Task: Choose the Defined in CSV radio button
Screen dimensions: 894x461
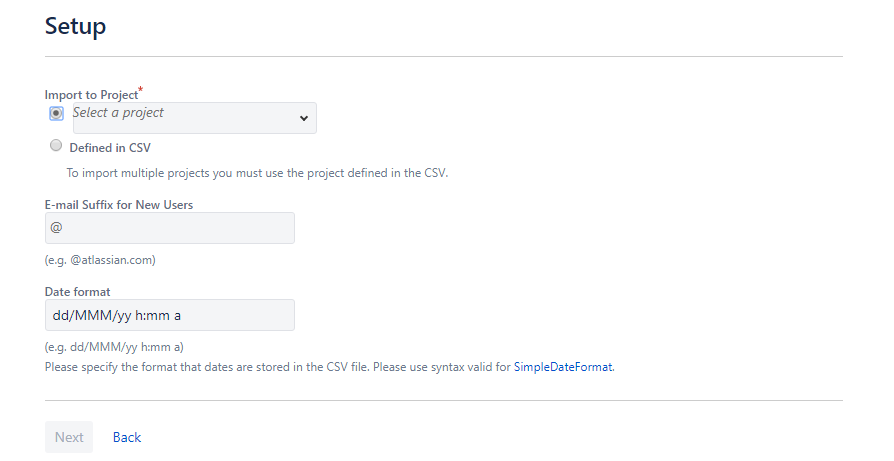Action: (56, 145)
